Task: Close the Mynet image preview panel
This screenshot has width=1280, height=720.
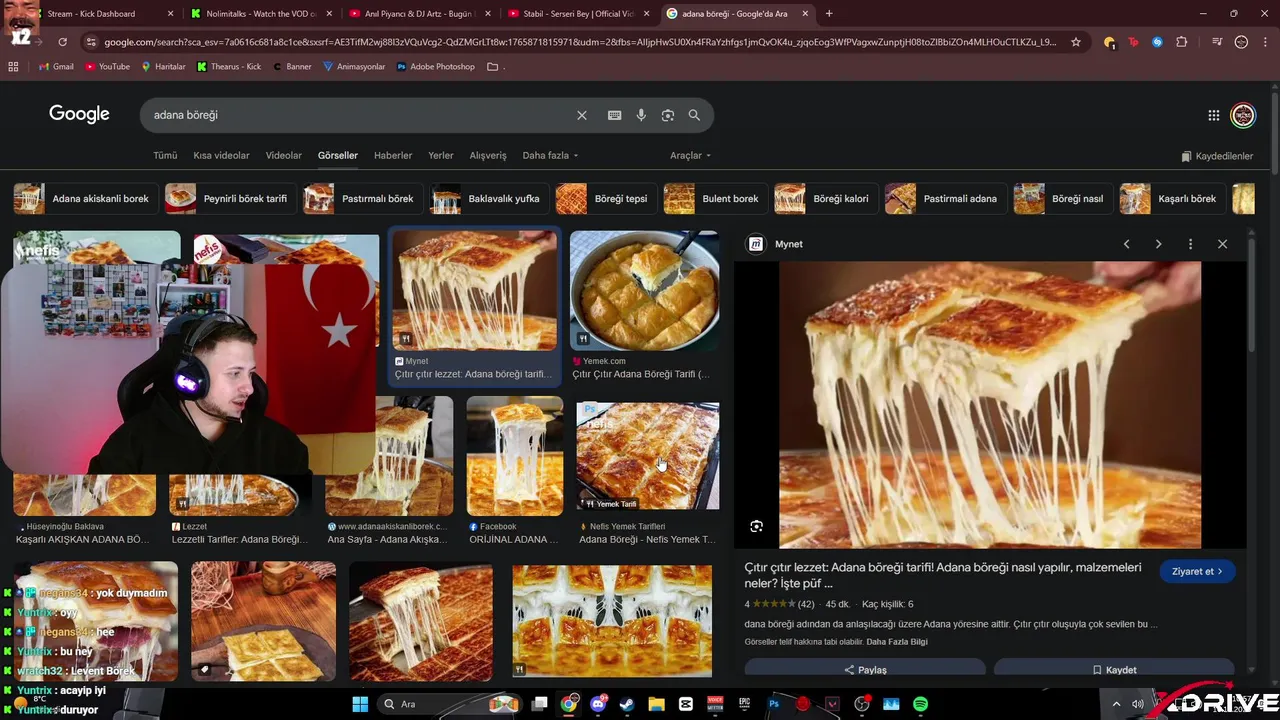Action: [x=1222, y=244]
